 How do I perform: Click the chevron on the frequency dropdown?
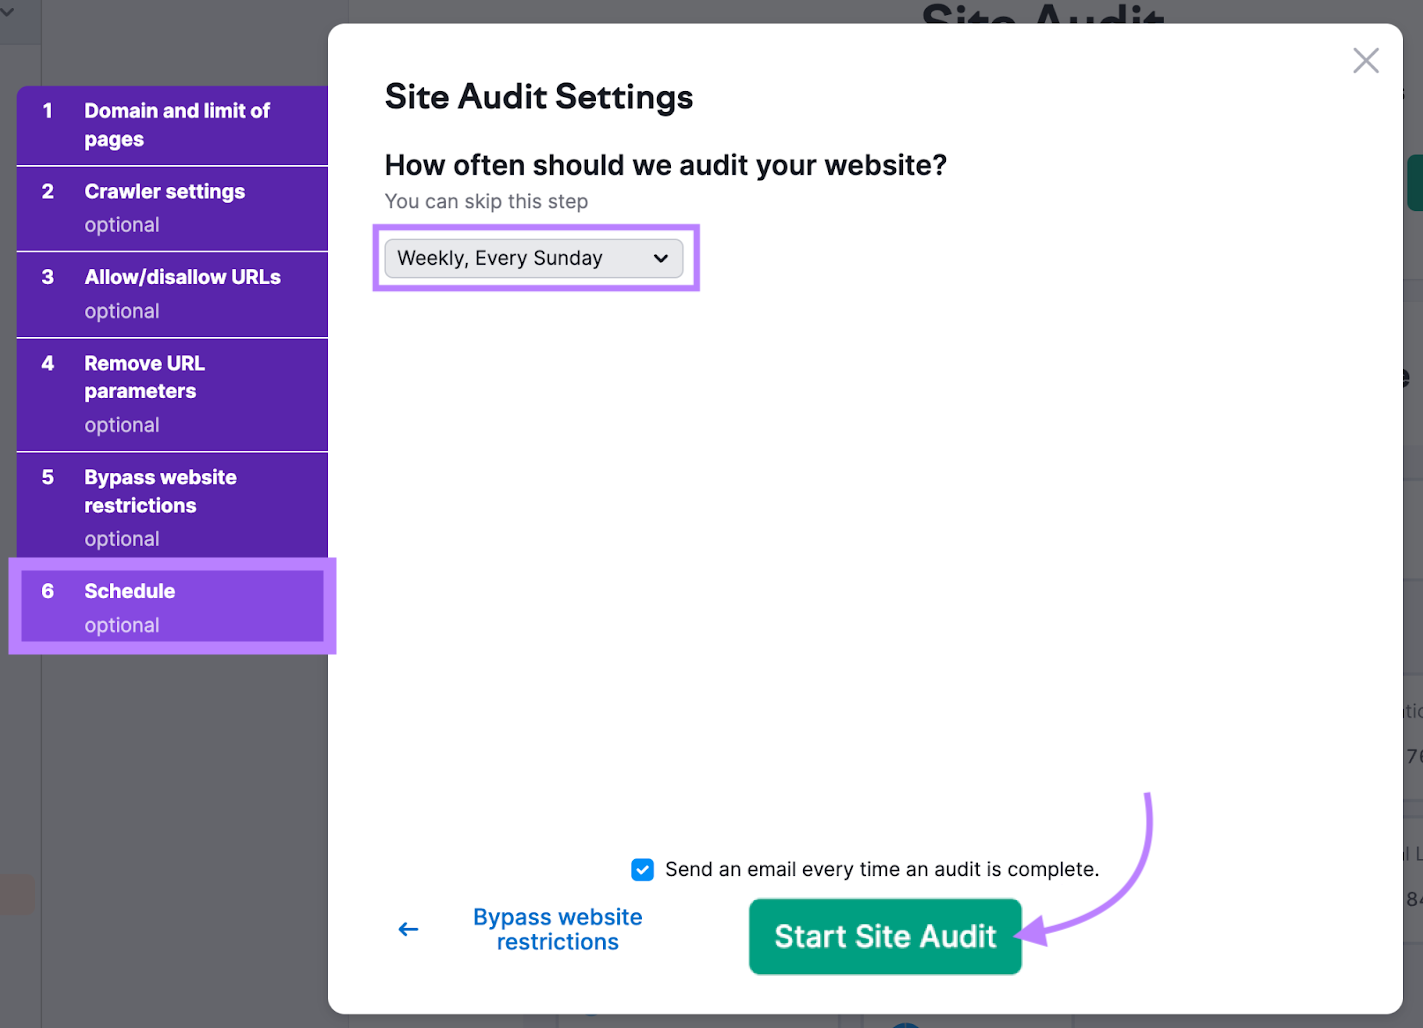pos(659,258)
